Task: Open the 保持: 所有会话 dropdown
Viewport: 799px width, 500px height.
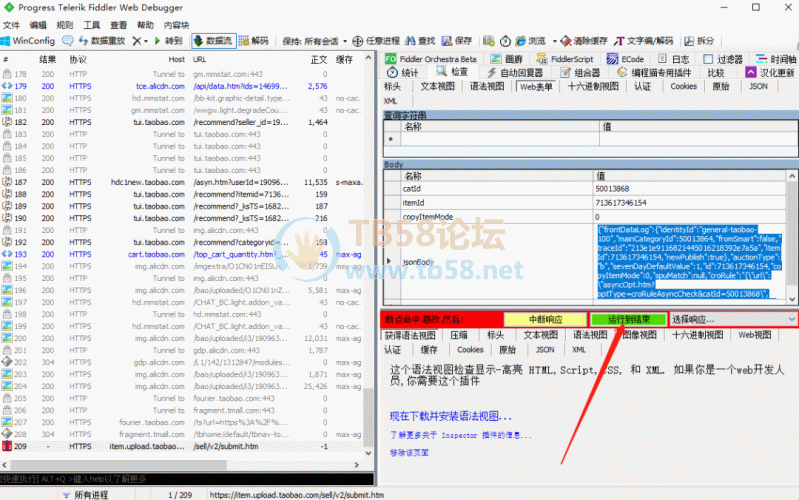Action: (x=314, y=41)
